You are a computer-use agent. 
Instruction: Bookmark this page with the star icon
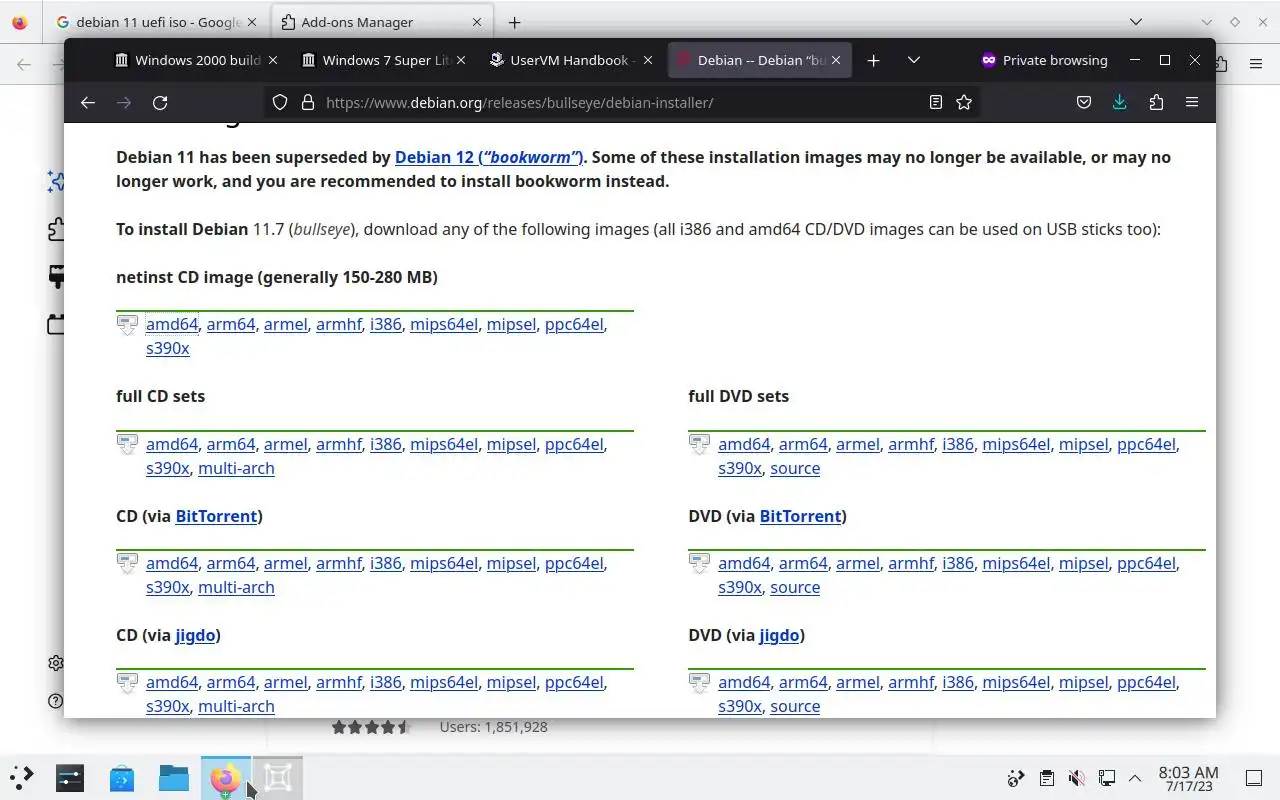pyautogui.click(x=964, y=102)
